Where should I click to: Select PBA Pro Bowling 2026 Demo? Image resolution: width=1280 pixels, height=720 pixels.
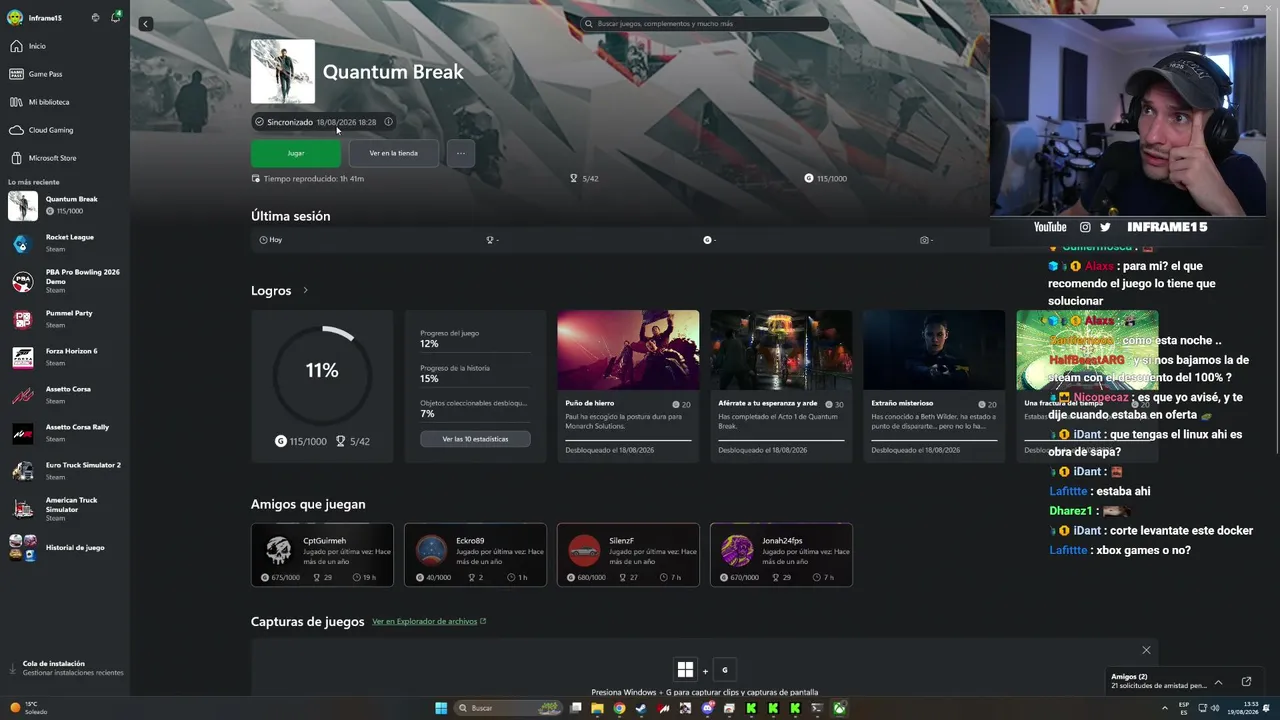(65, 281)
